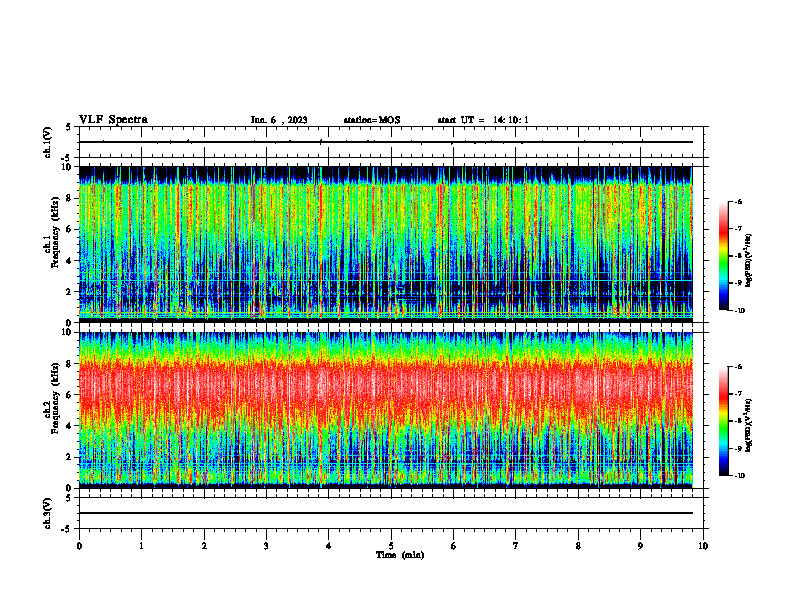Click the "-8" label on ch.1 color bar

click(x=739, y=256)
